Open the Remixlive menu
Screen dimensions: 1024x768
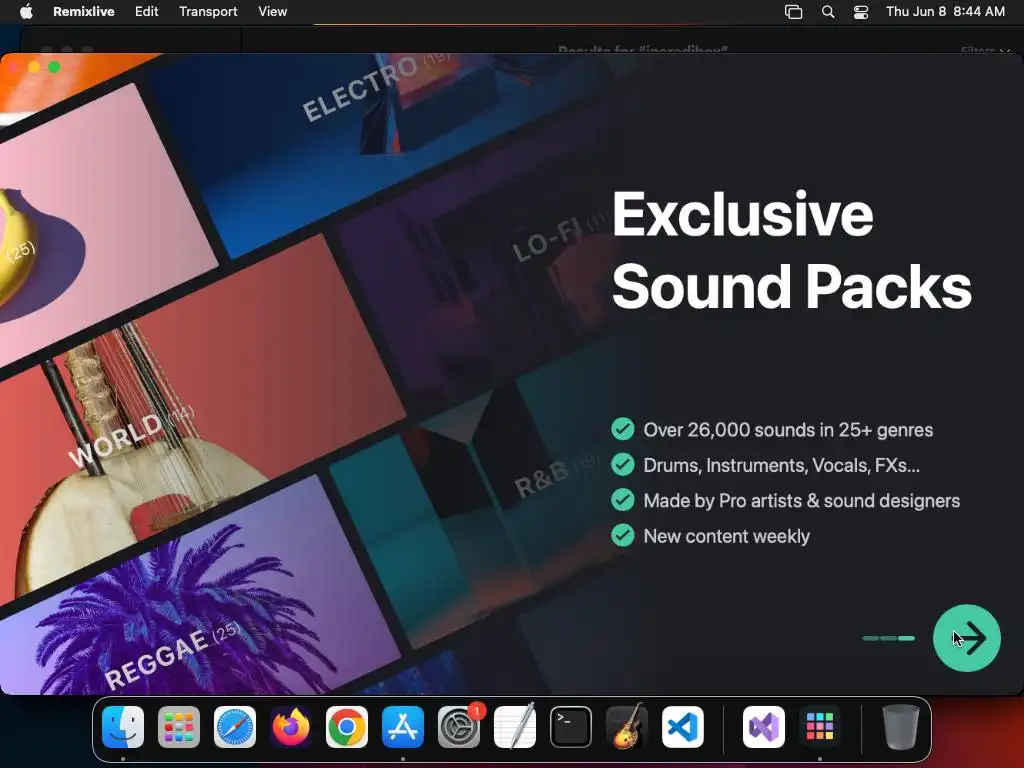(x=84, y=12)
